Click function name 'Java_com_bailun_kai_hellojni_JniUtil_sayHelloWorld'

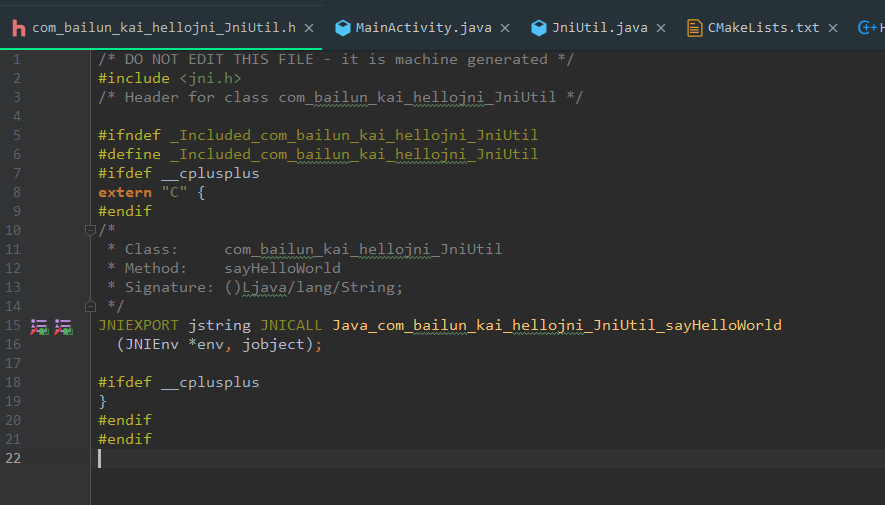coord(557,326)
